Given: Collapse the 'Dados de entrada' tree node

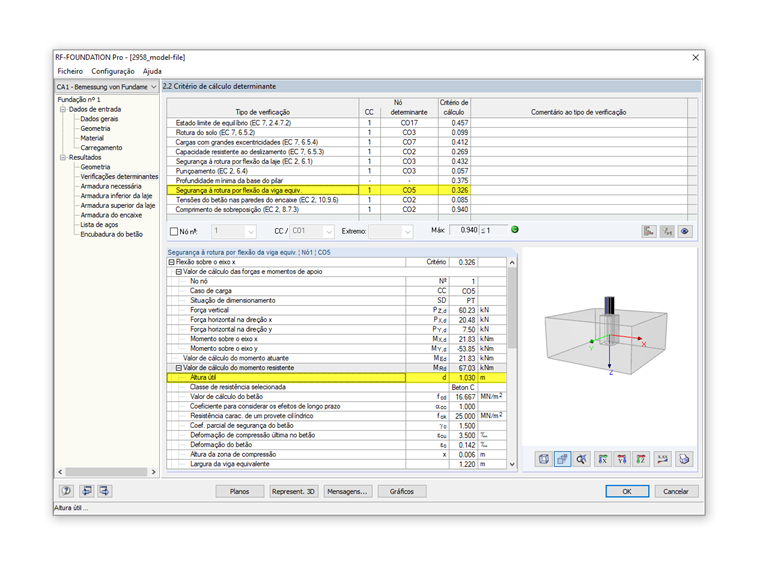Looking at the screenshot, I should pos(63,110).
